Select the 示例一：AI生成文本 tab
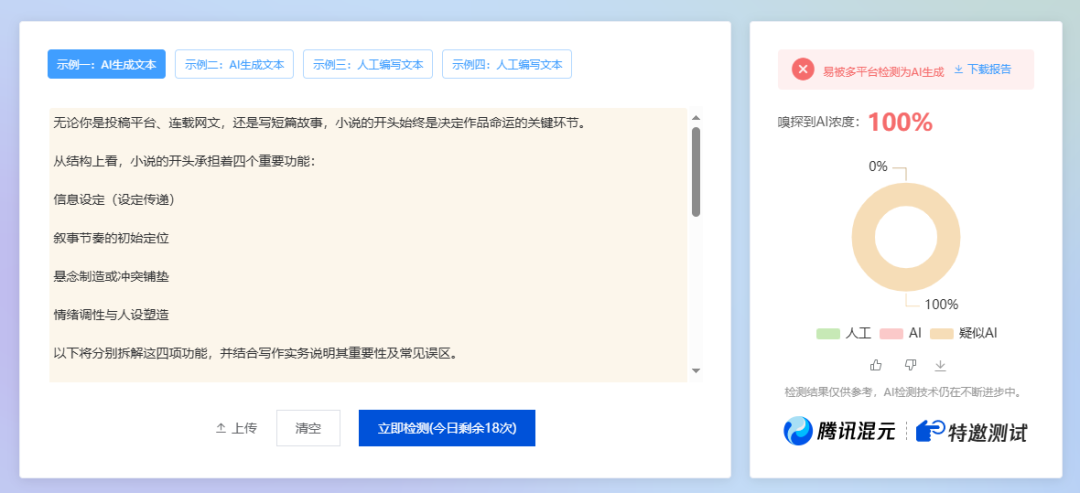This screenshot has height=493, width=1080. coord(106,64)
